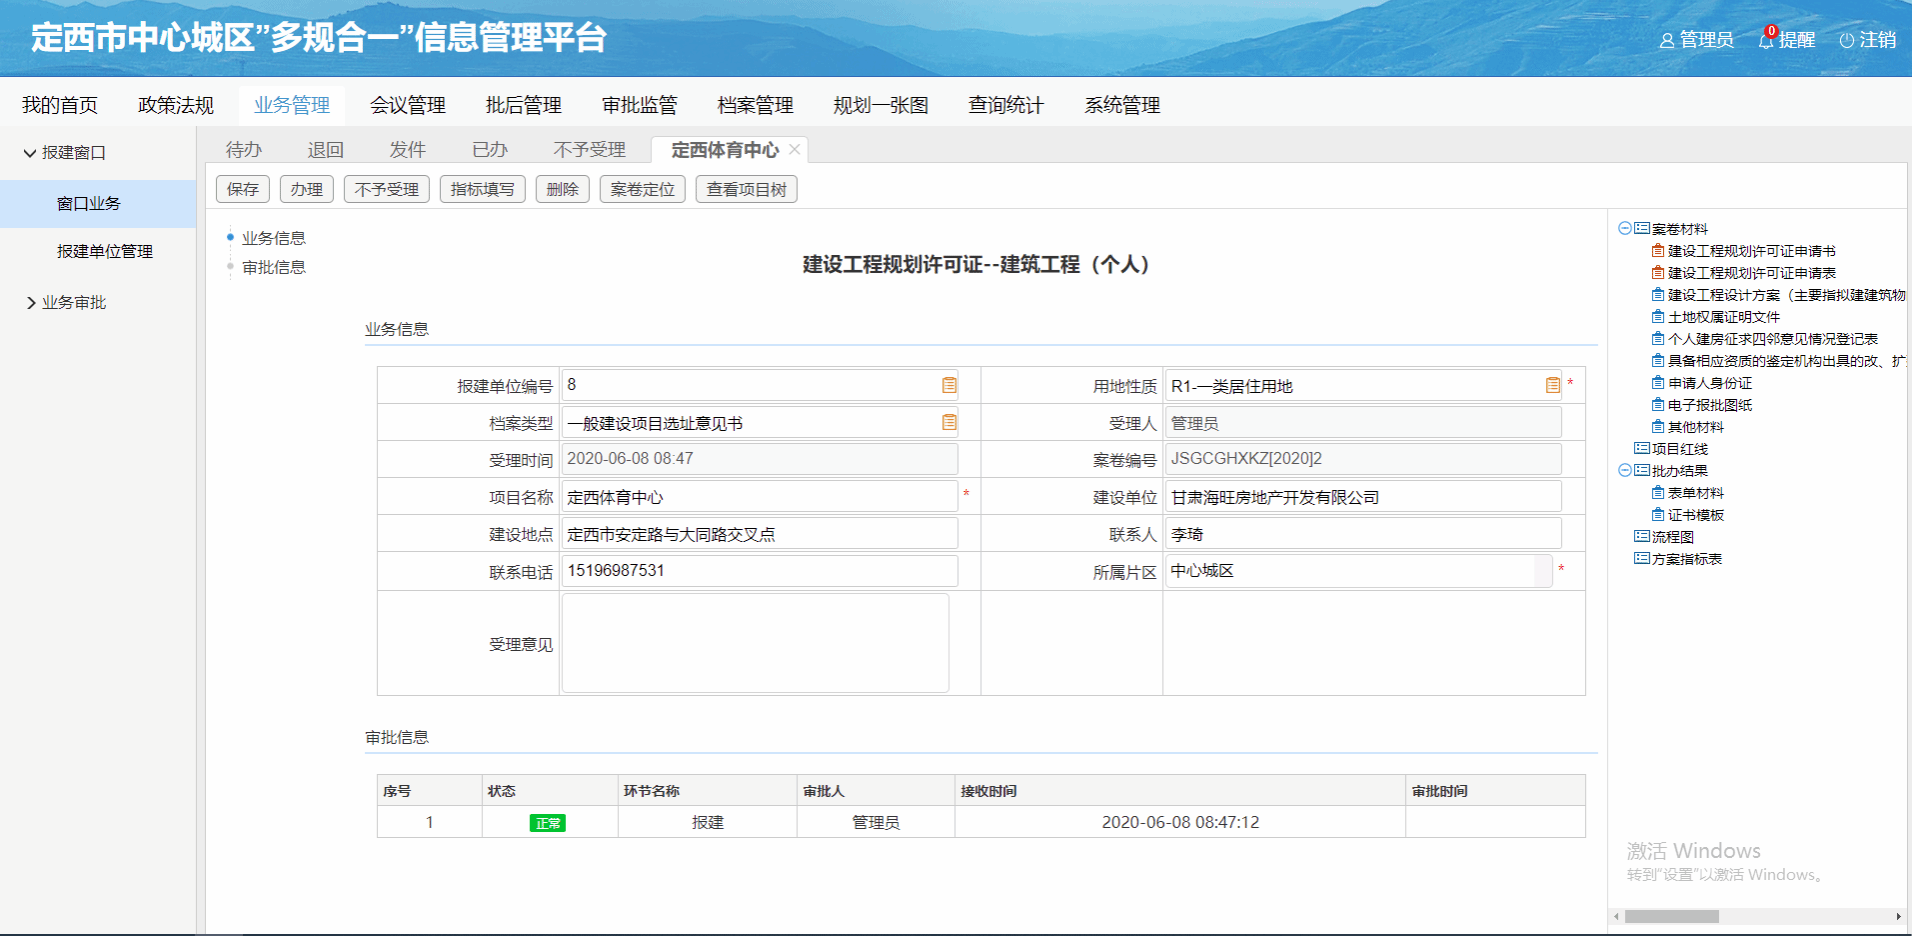Select 窗口业务 in sidebar
1912x936 pixels.
[98, 204]
